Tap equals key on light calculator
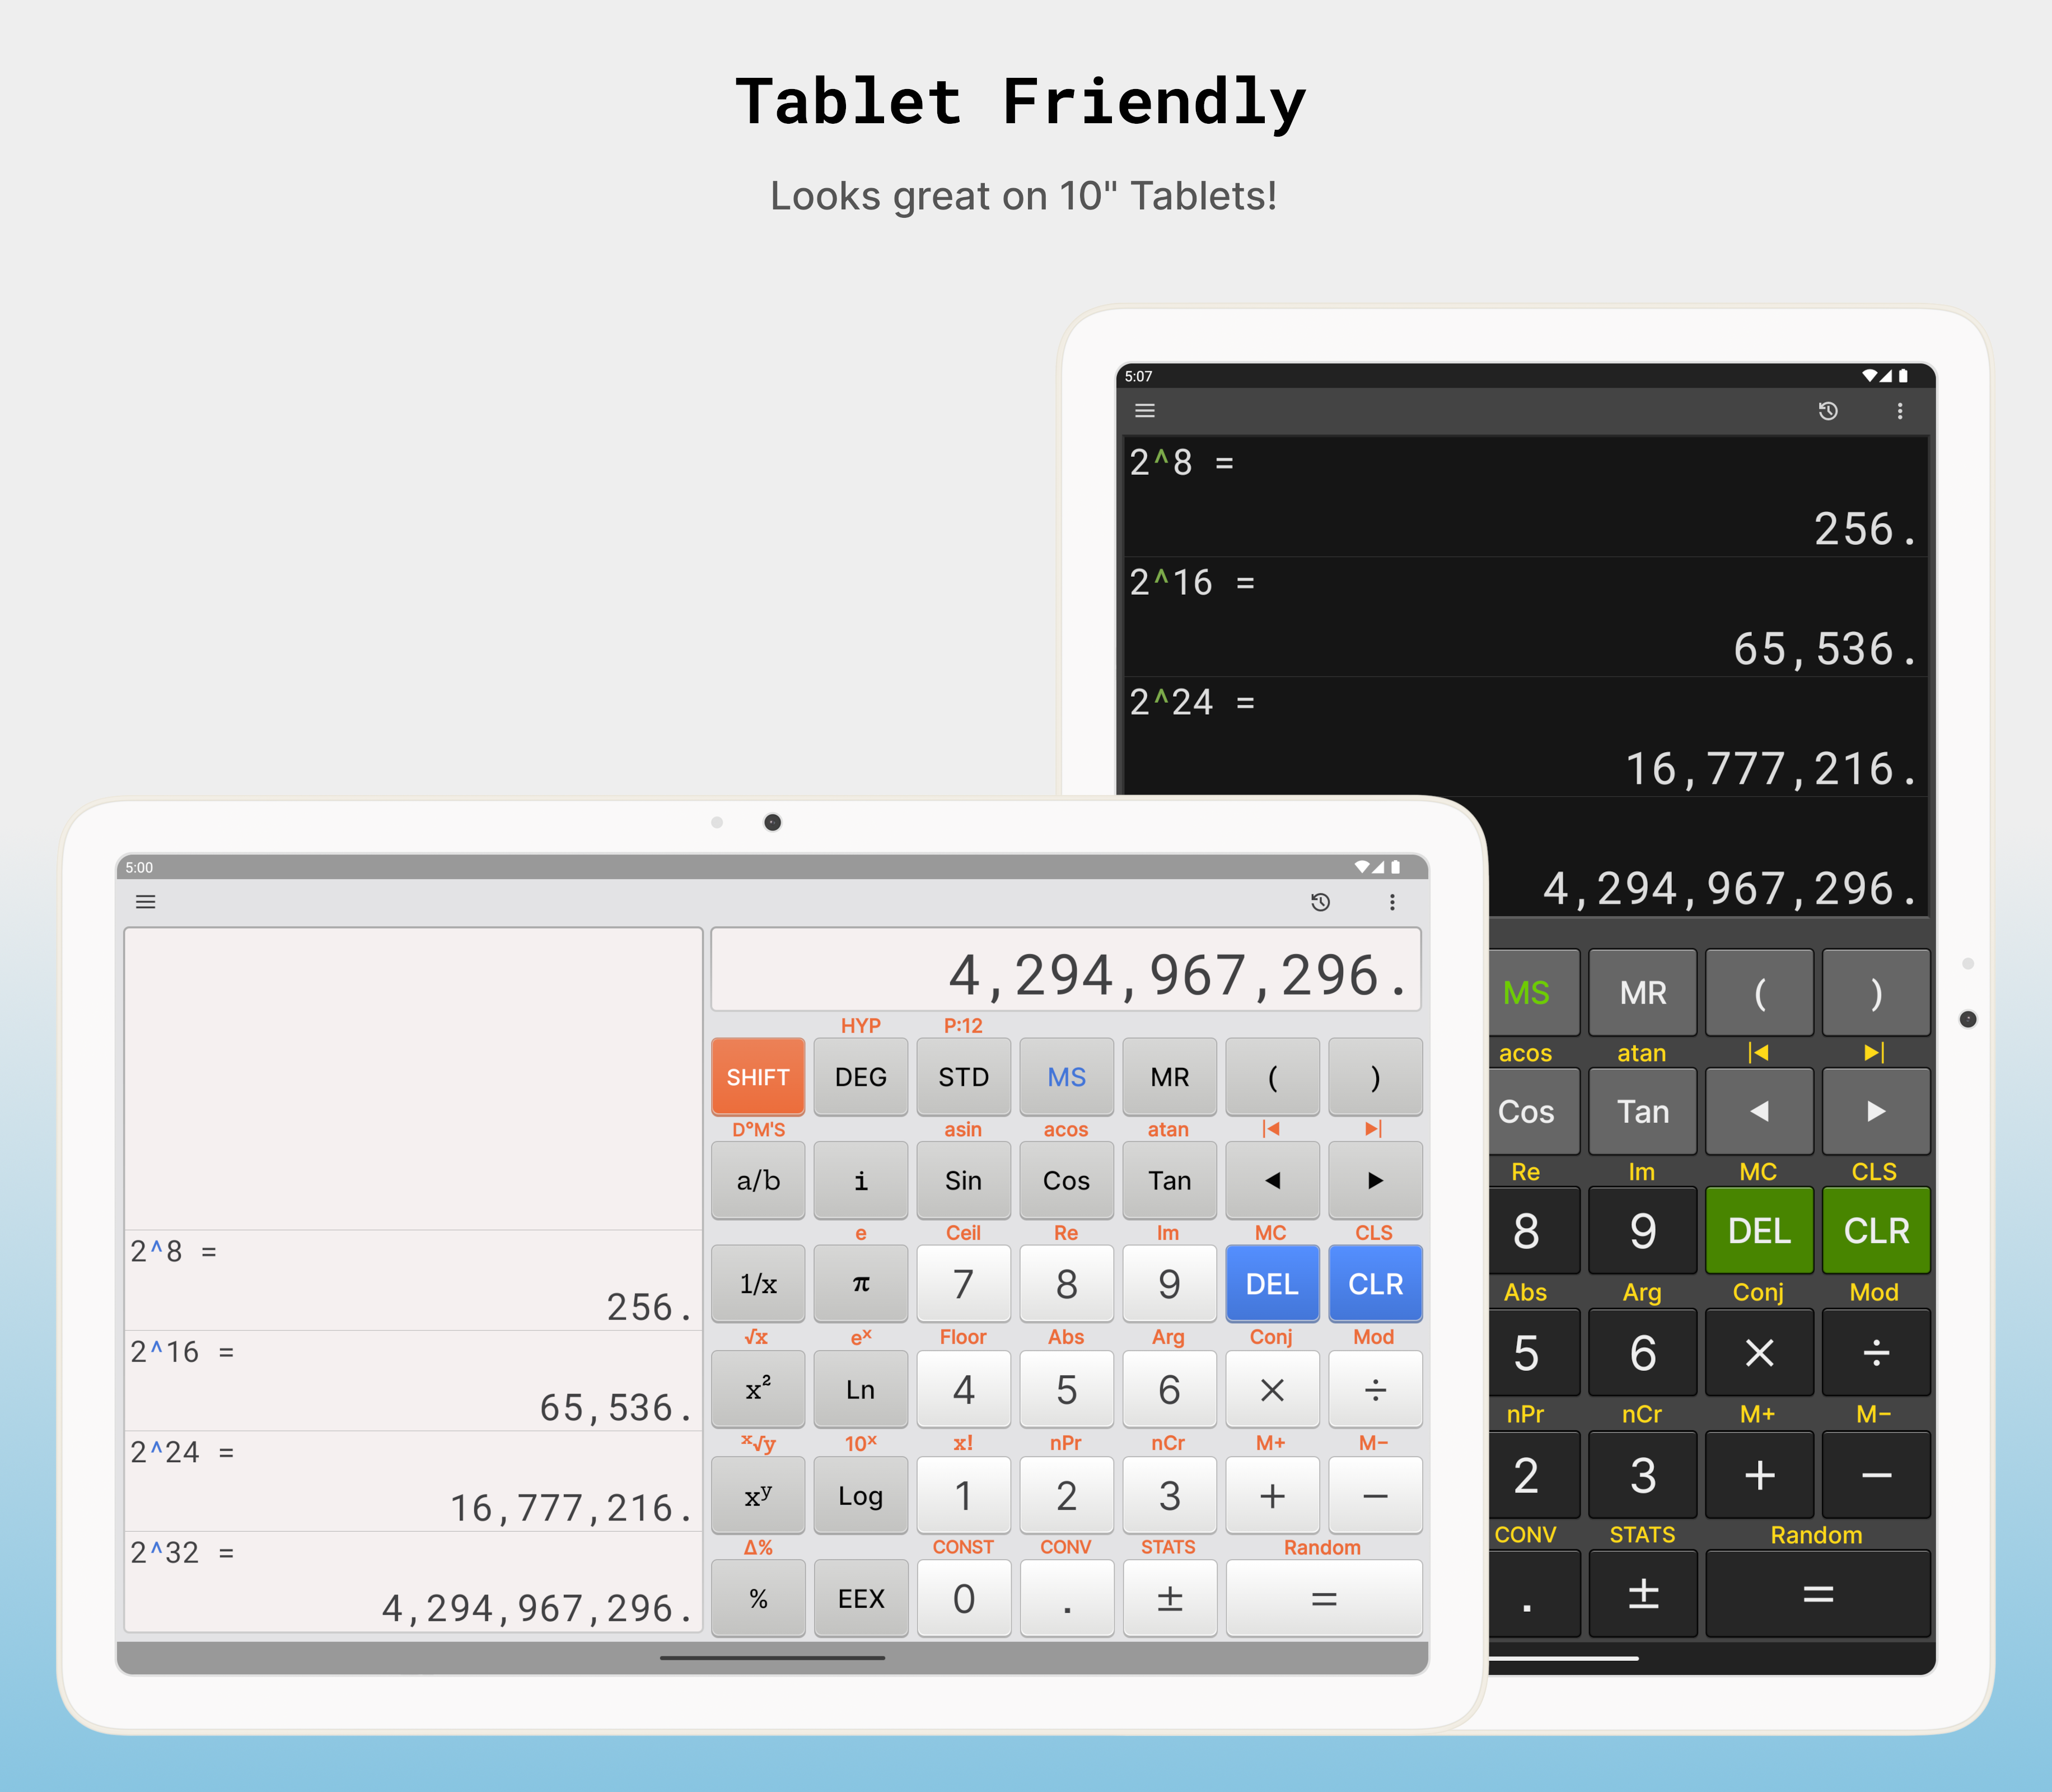 [1324, 1599]
